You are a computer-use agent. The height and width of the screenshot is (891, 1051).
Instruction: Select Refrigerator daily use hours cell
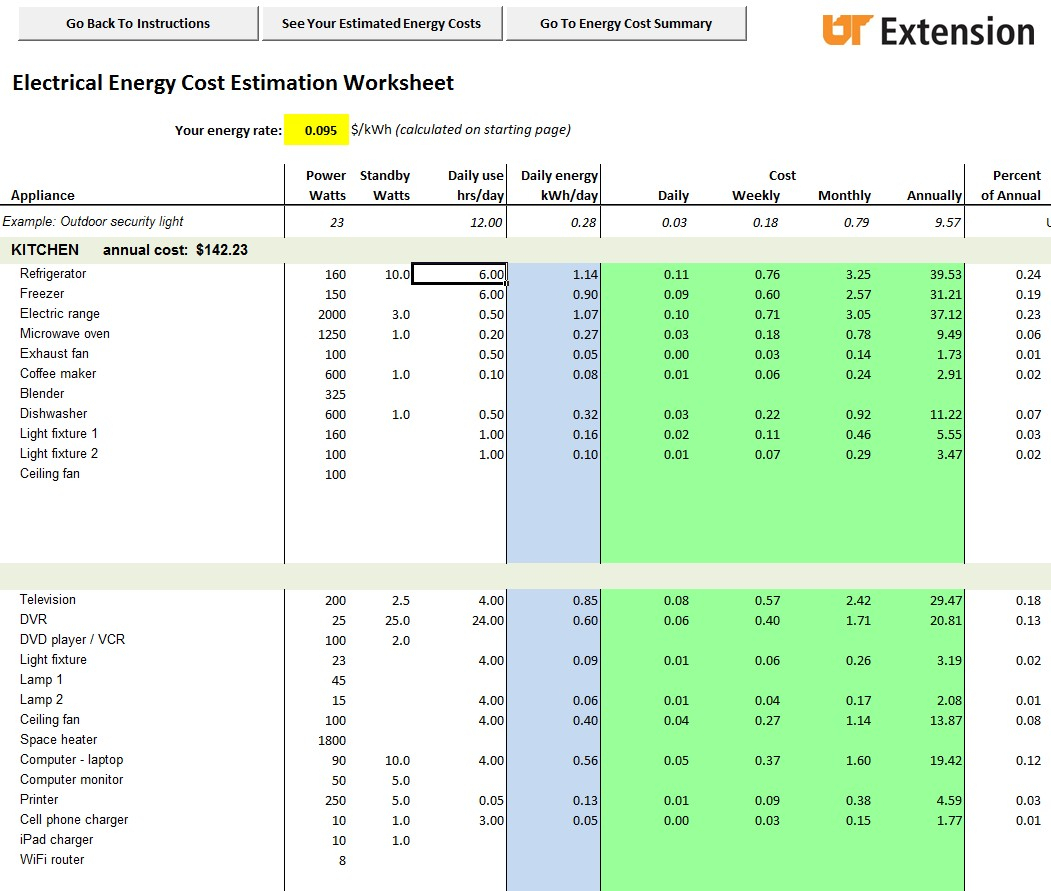(x=459, y=274)
